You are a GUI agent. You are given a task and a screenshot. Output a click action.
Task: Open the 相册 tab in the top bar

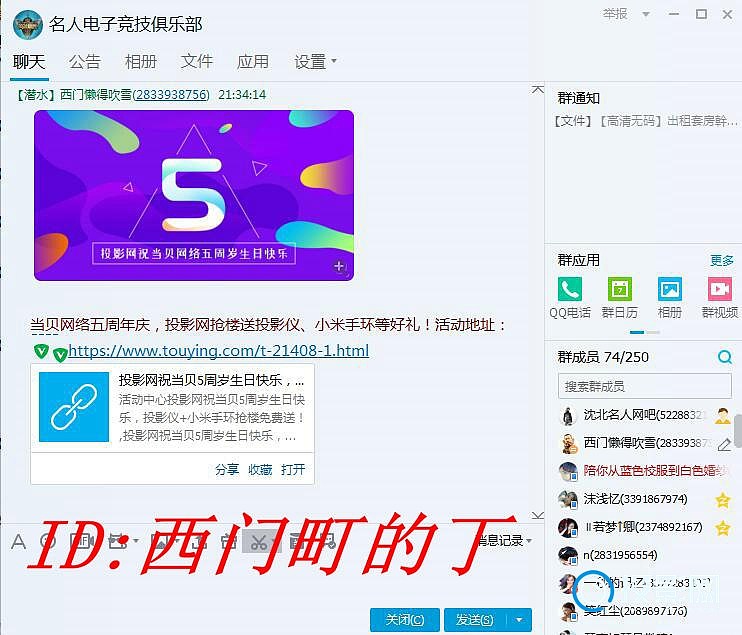141,62
